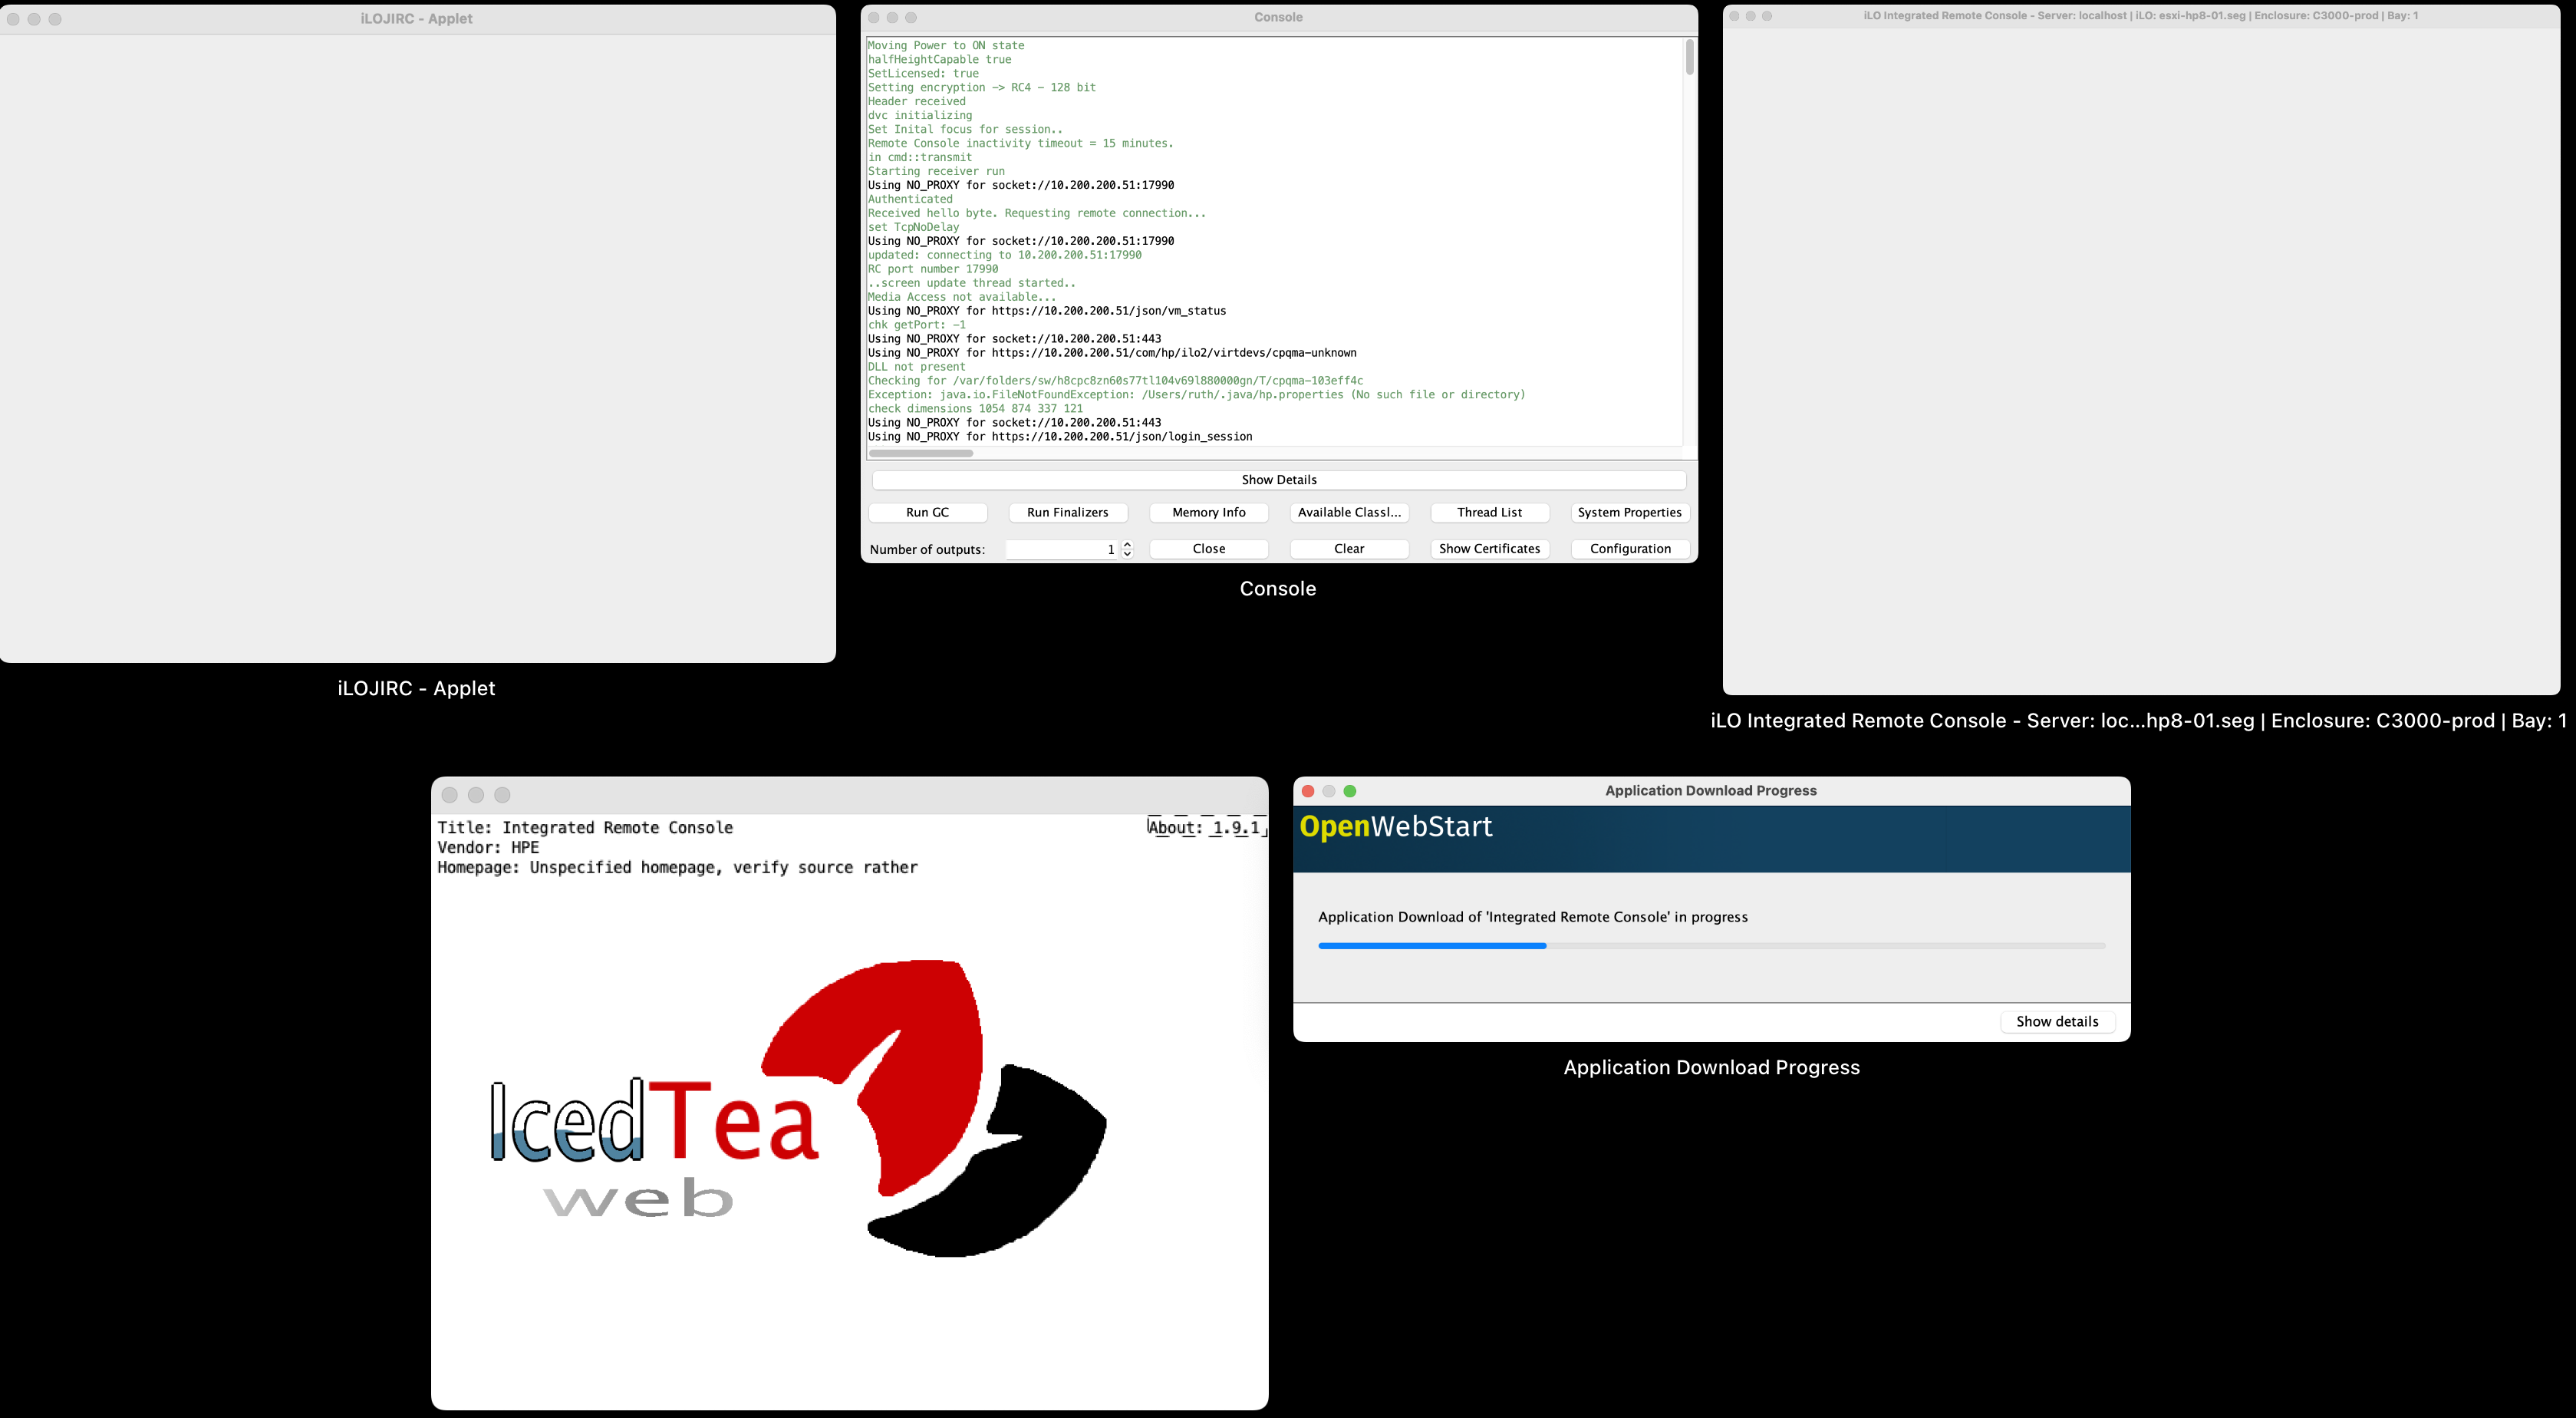Open System Properties in the Console
Viewport: 2576px width, 1418px height.
click(x=1630, y=512)
